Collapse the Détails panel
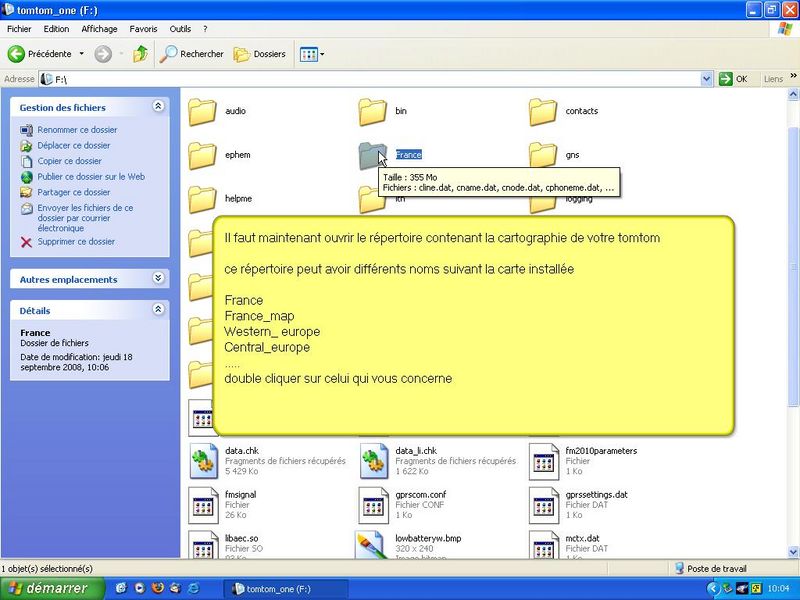This screenshot has width=800, height=600. pyautogui.click(x=158, y=309)
